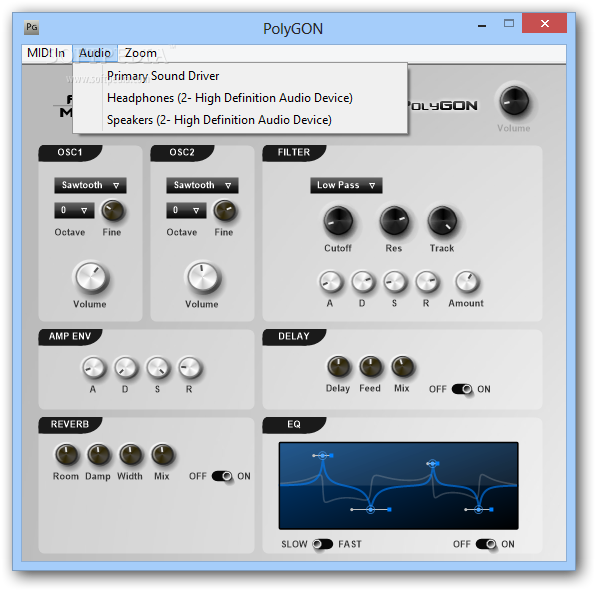Close the Audio menu via its header

[95, 53]
